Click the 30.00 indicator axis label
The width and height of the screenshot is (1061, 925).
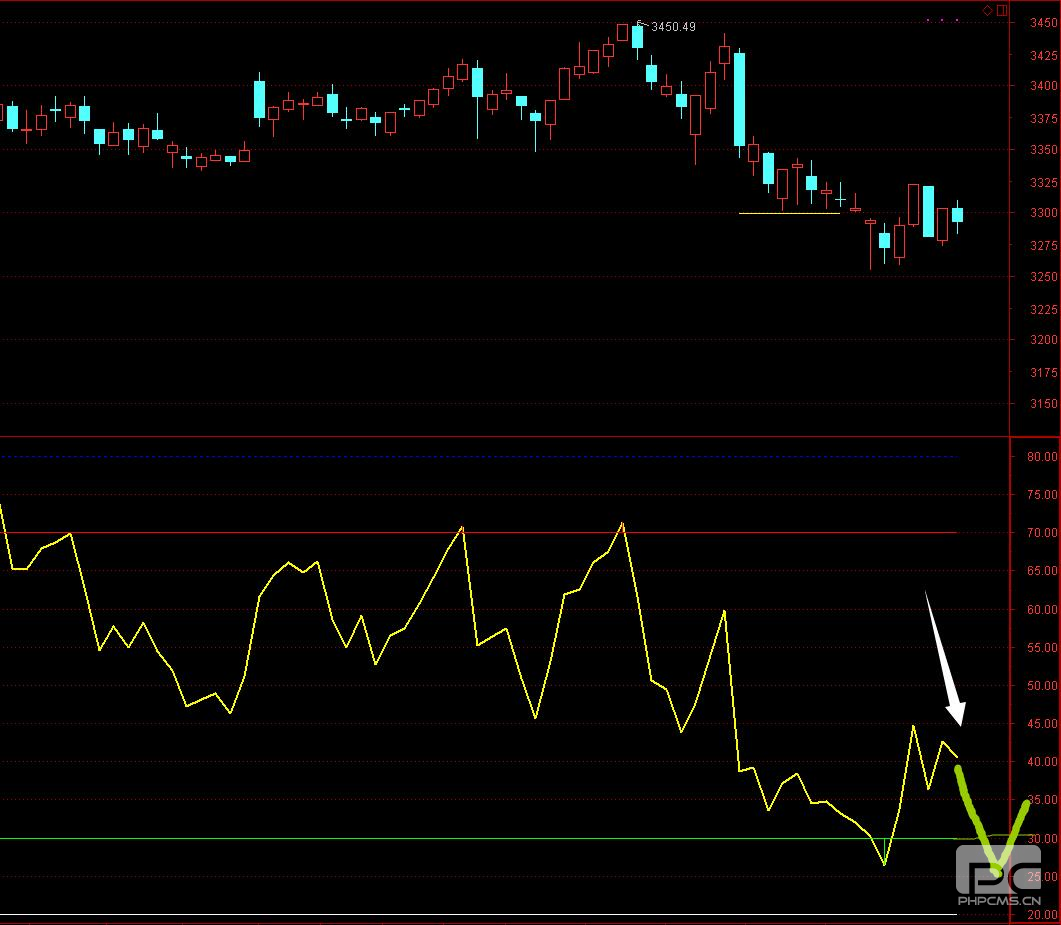[1042, 838]
